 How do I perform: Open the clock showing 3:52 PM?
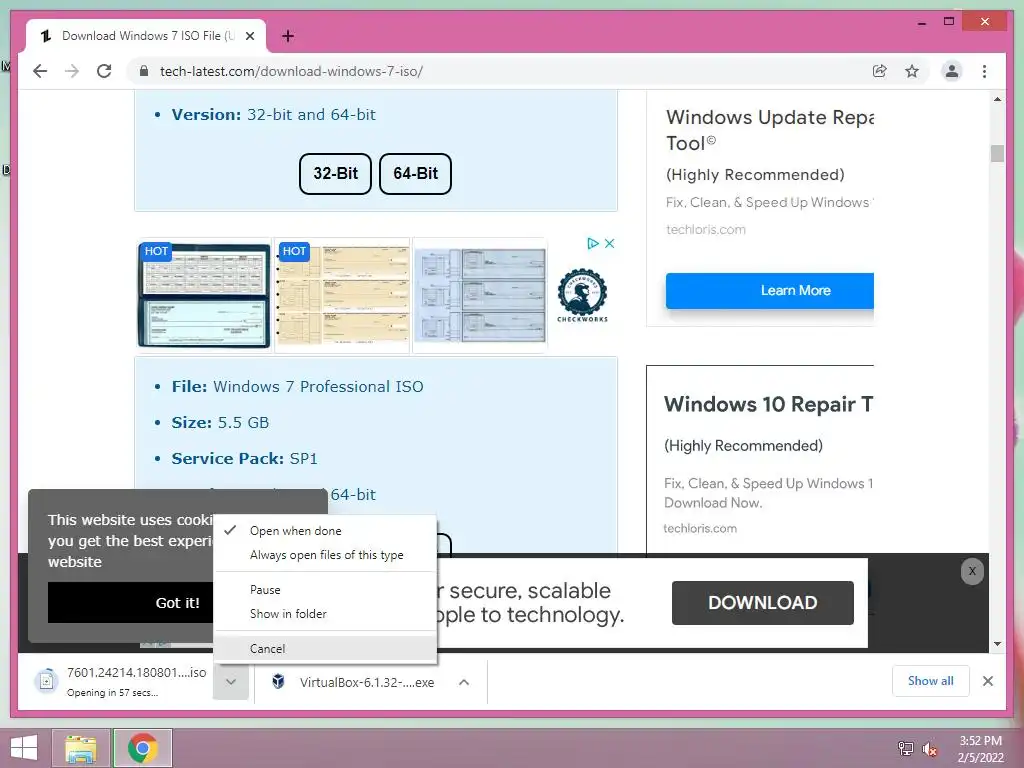pyautogui.click(x=980, y=749)
